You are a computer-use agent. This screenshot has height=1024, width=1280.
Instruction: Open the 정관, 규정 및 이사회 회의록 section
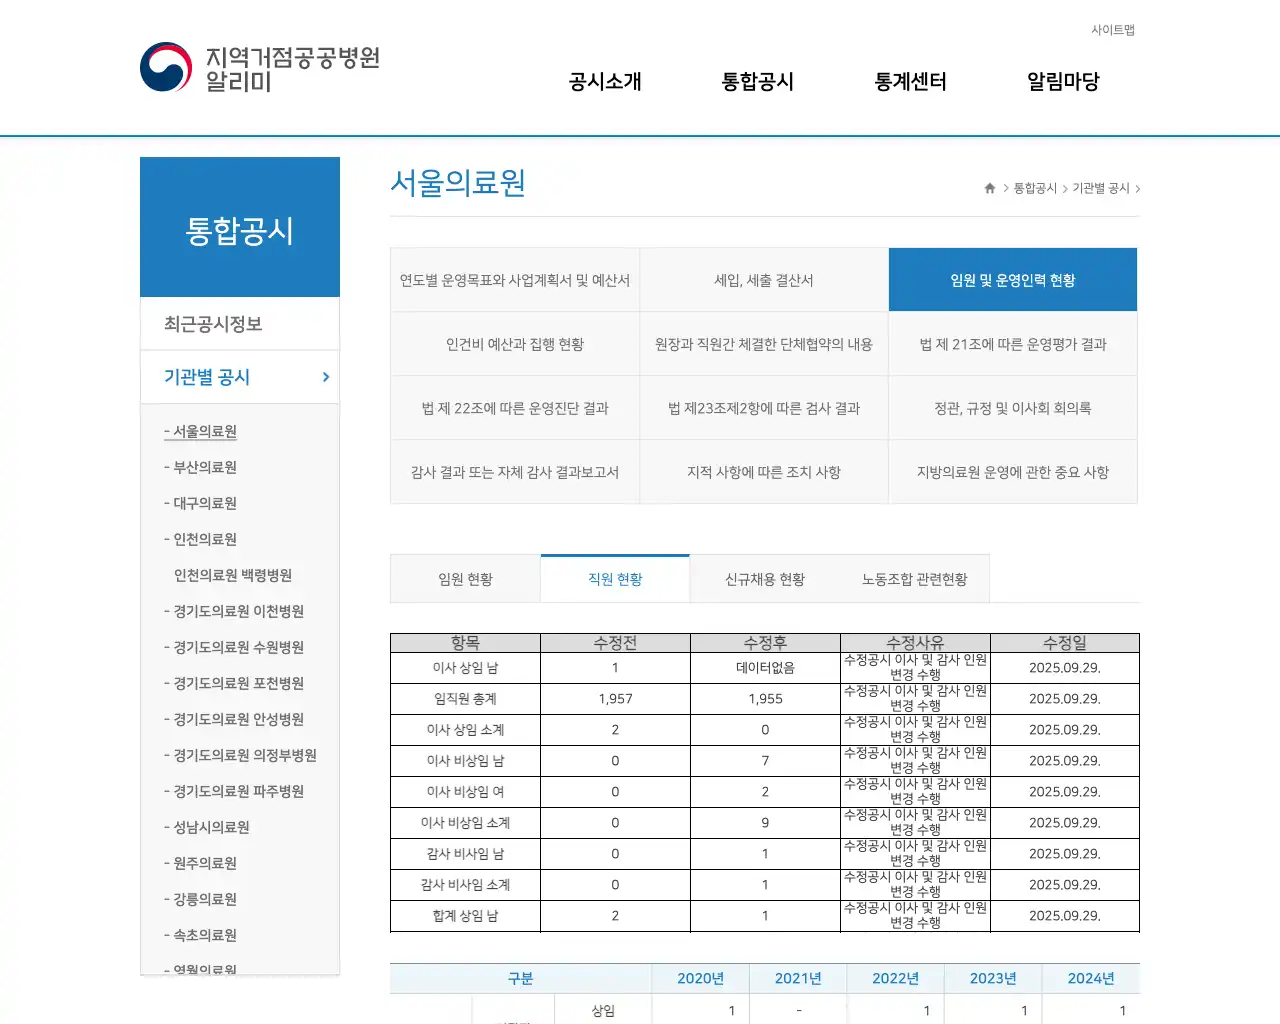click(x=1013, y=407)
